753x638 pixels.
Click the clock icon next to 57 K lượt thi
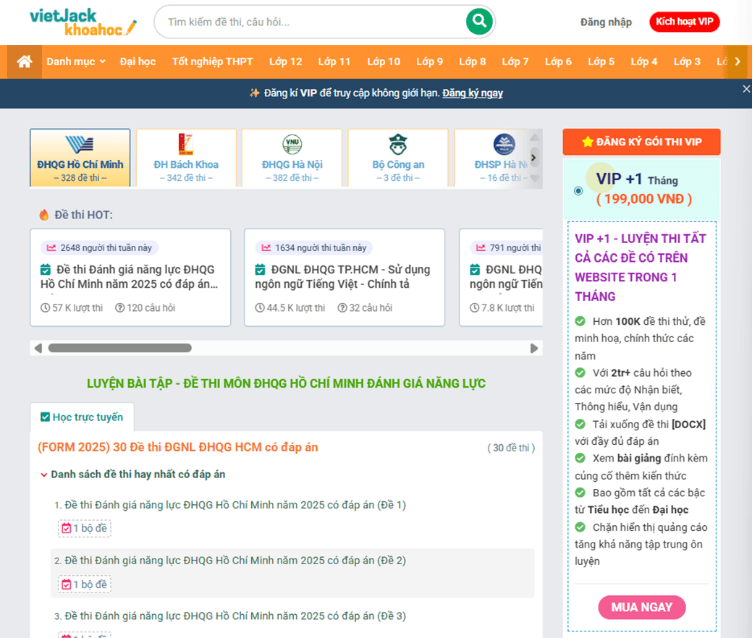(x=45, y=308)
